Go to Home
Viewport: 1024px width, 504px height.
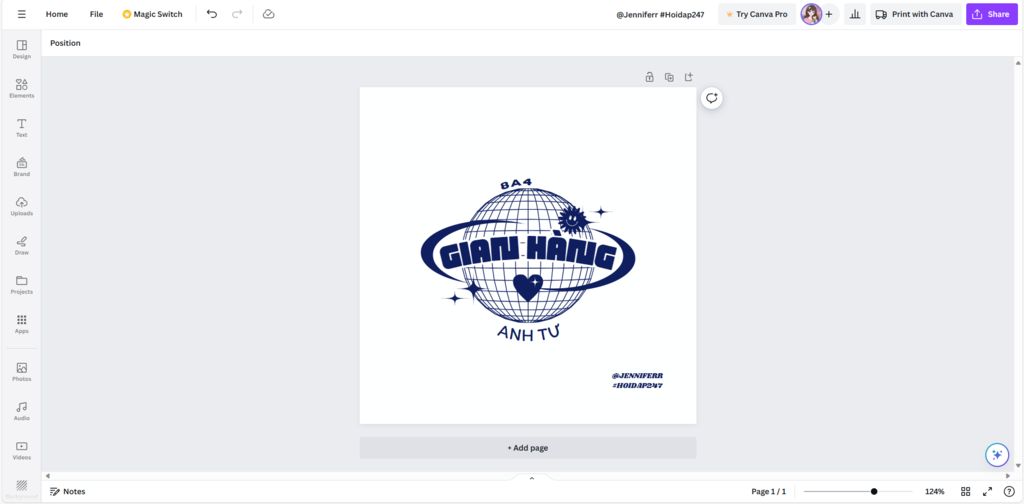click(x=57, y=14)
